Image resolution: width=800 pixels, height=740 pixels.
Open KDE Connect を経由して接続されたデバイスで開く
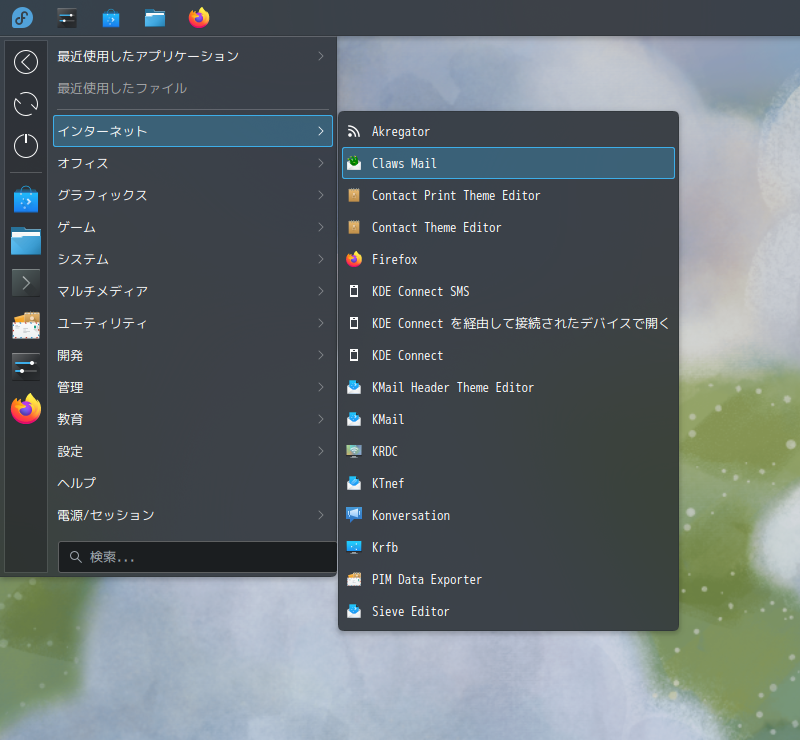[x=508, y=323]
